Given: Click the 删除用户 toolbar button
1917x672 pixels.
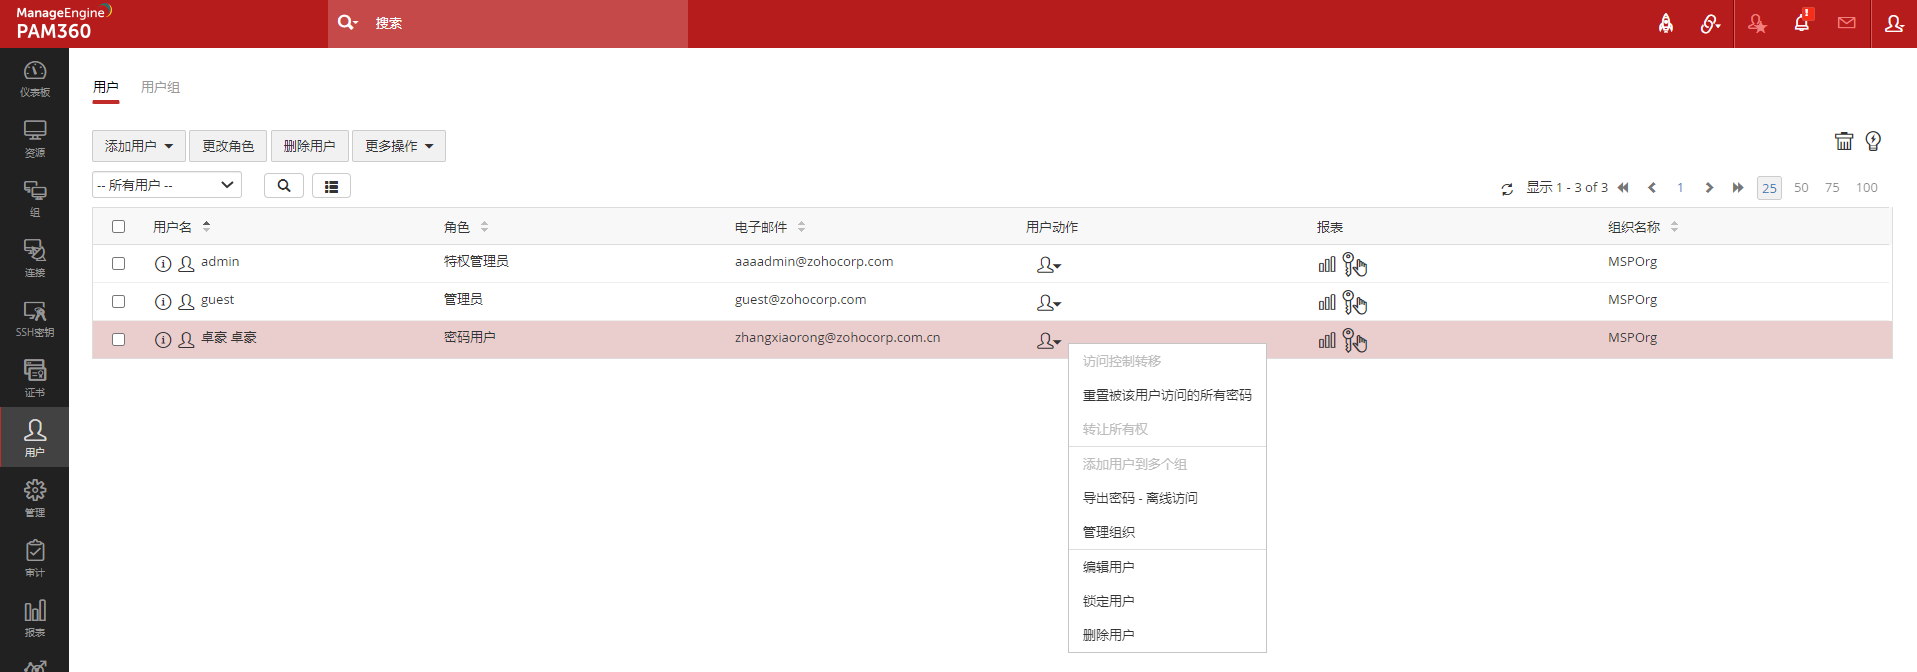Looking at the screenshot, I should 309,146.
